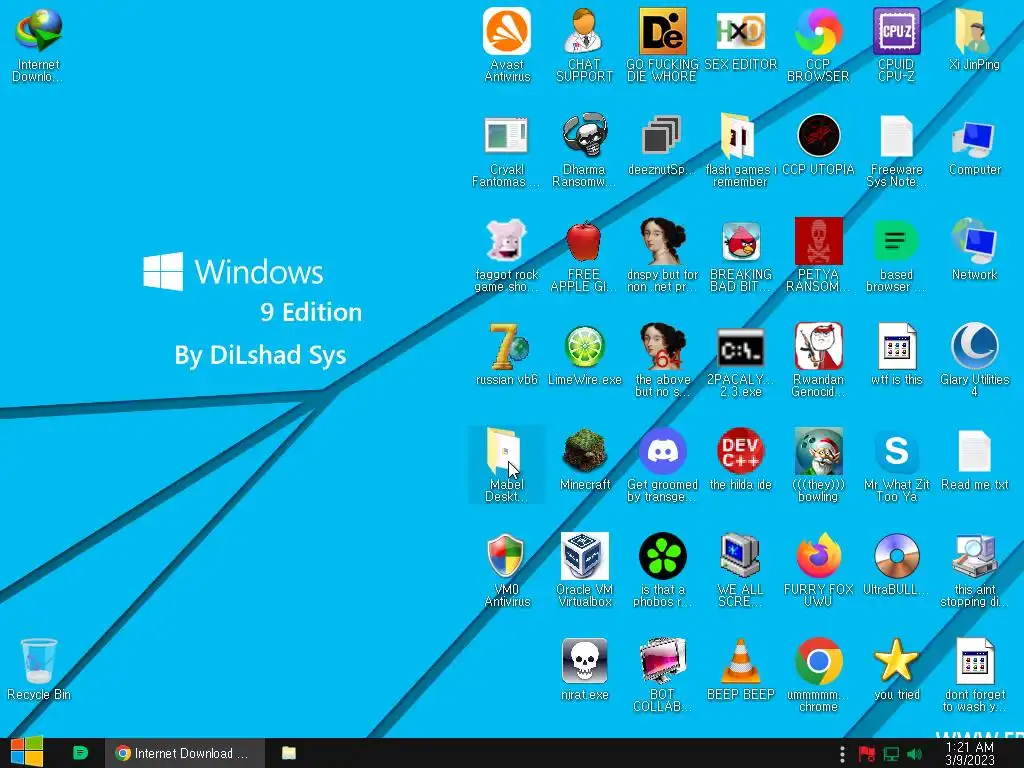Select the PETYA RANSOM... red skull icon

pyautogui.click(x=818, y=256)
